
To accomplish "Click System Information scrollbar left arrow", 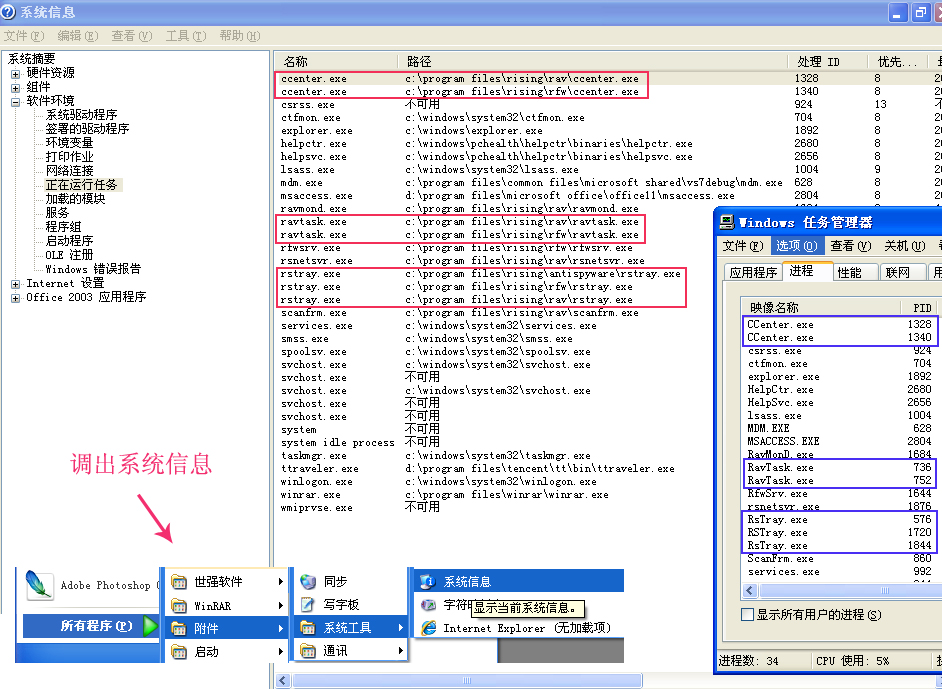I will click(x=283, y=681).
